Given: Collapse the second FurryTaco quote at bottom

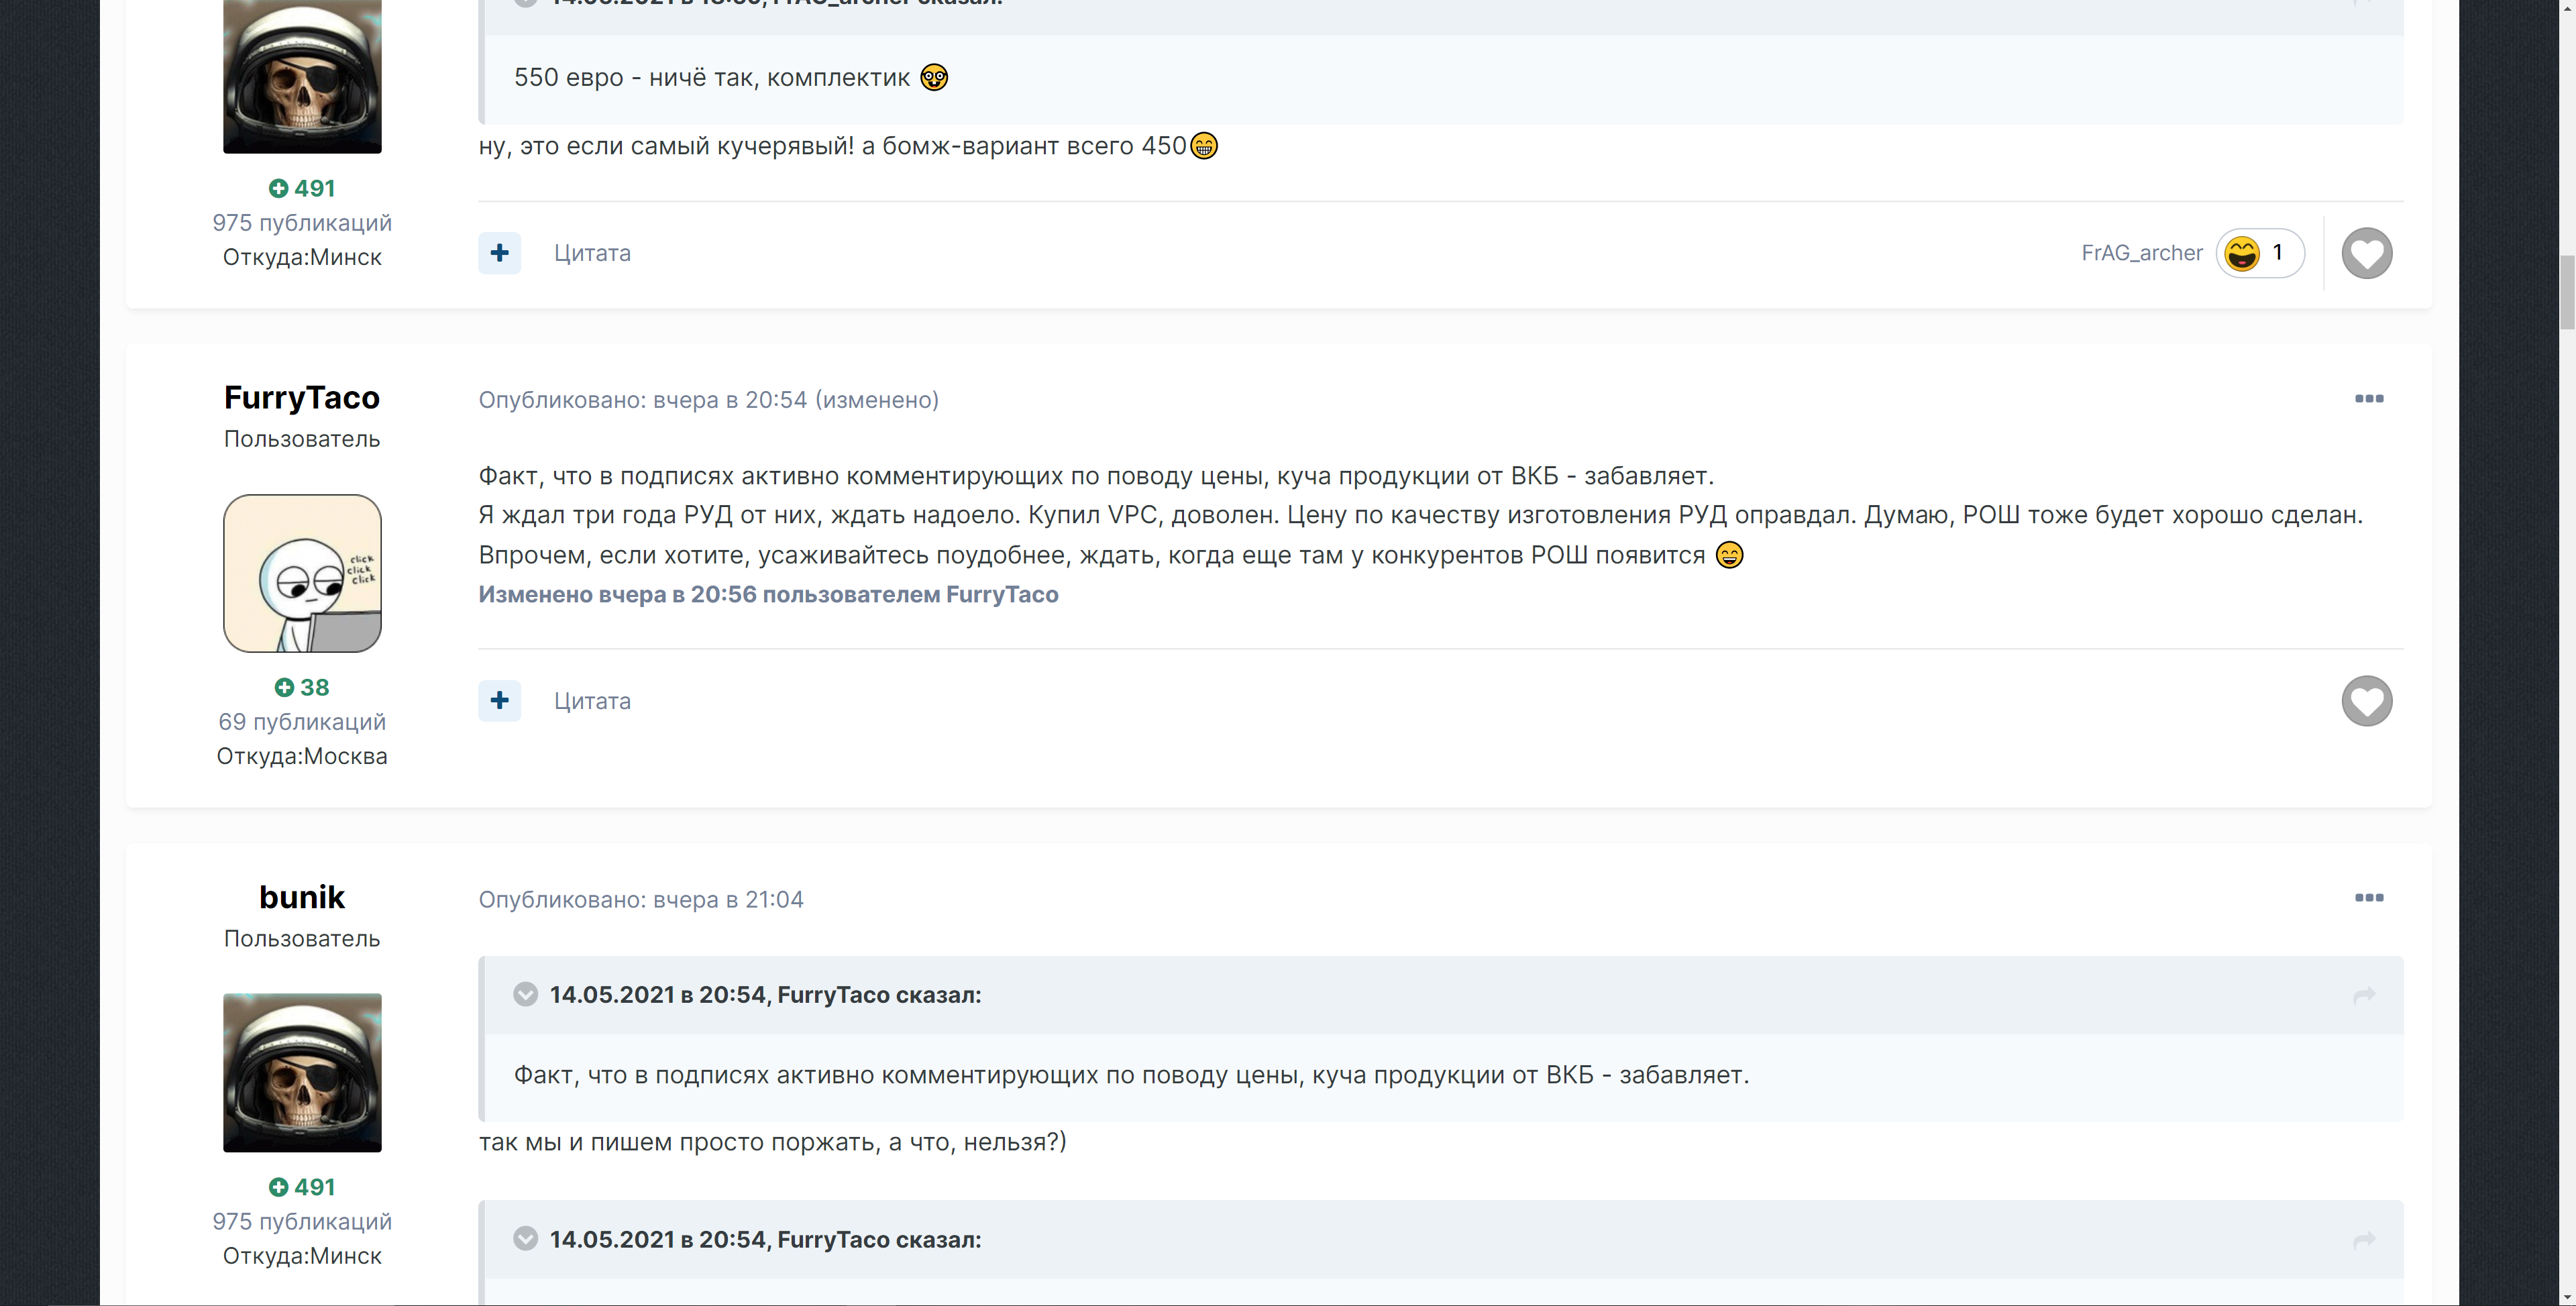Looking at the screenshot, I should (525, 1239).
